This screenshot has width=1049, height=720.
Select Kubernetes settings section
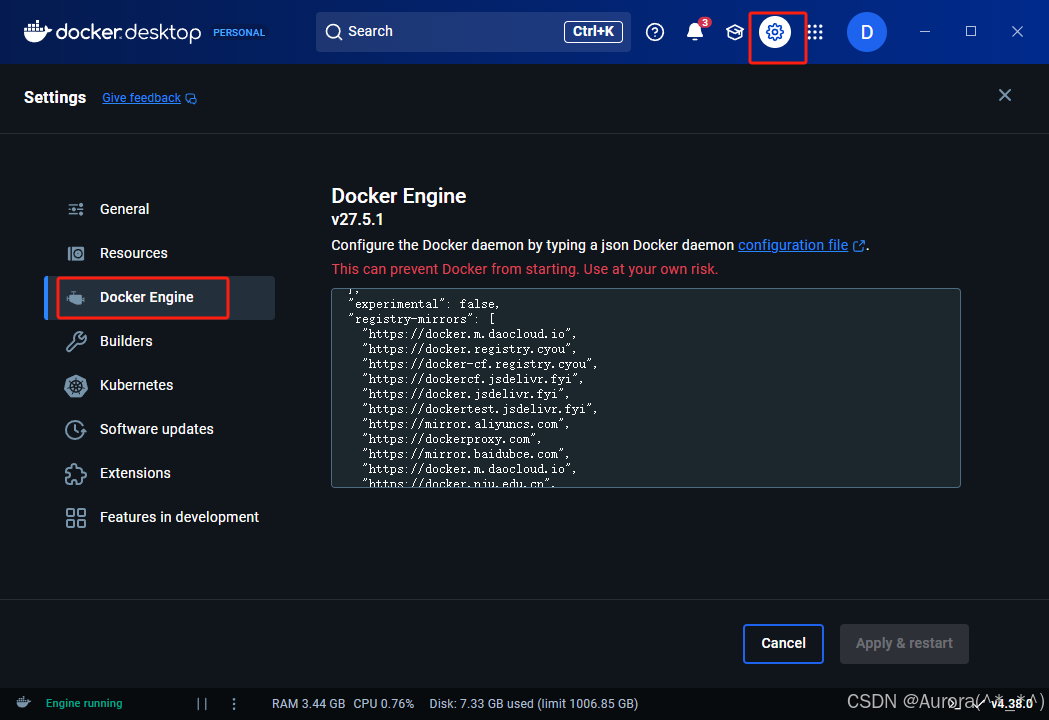click(160, 385)
